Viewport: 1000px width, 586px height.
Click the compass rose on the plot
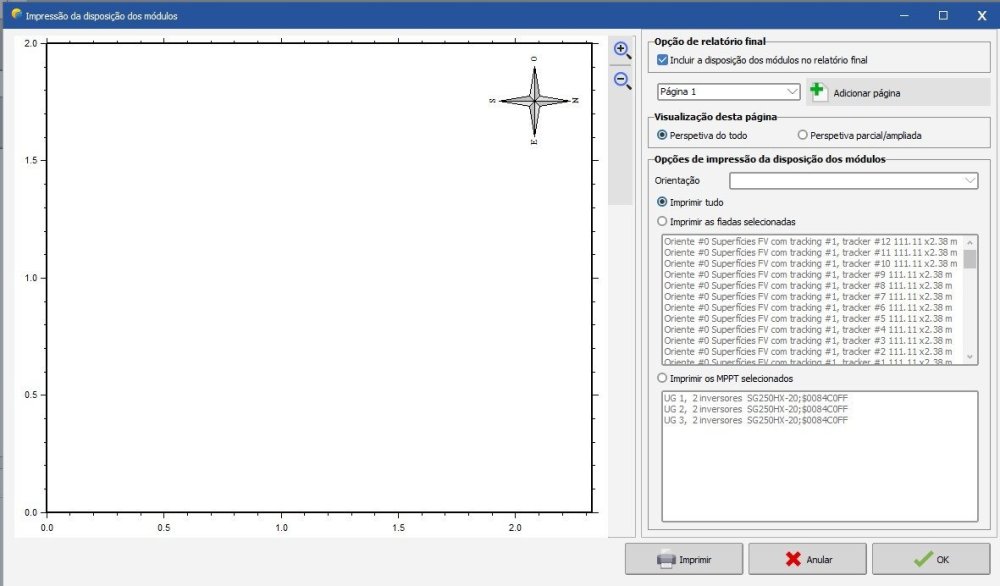(535, 101)
